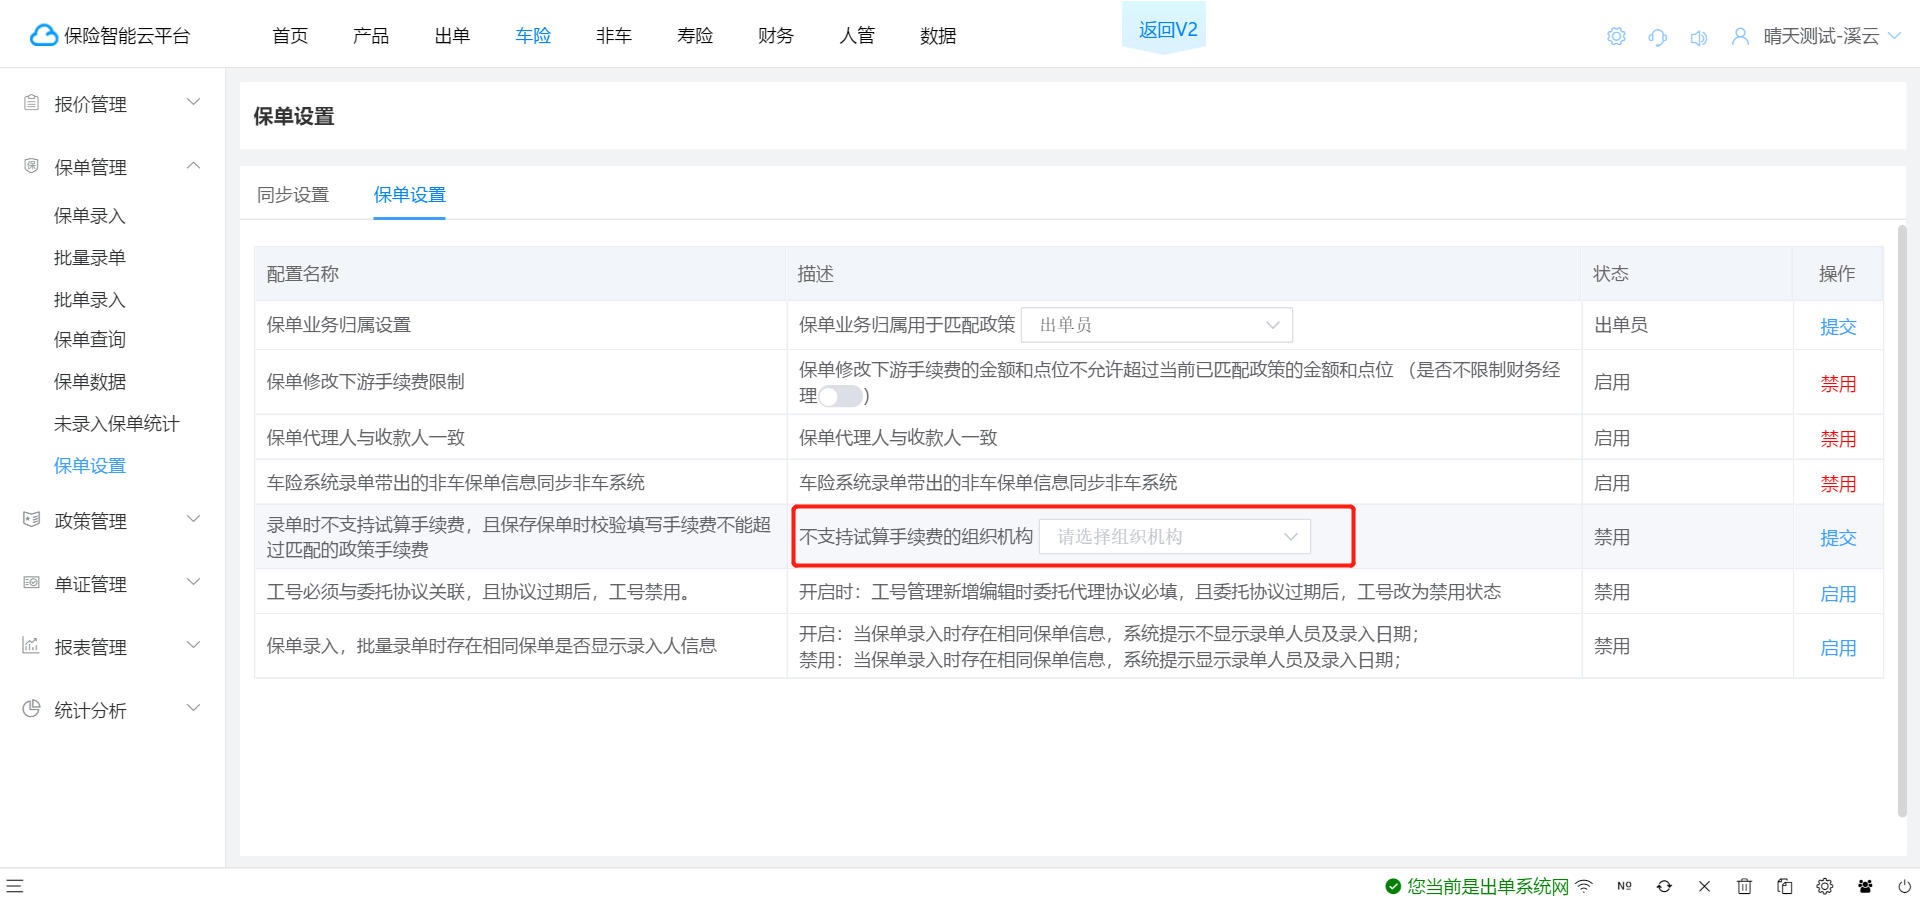This screenshot has width=1920, height=902.
Task: Open 保单查询 in the sidebar
Action: point(90,340)
